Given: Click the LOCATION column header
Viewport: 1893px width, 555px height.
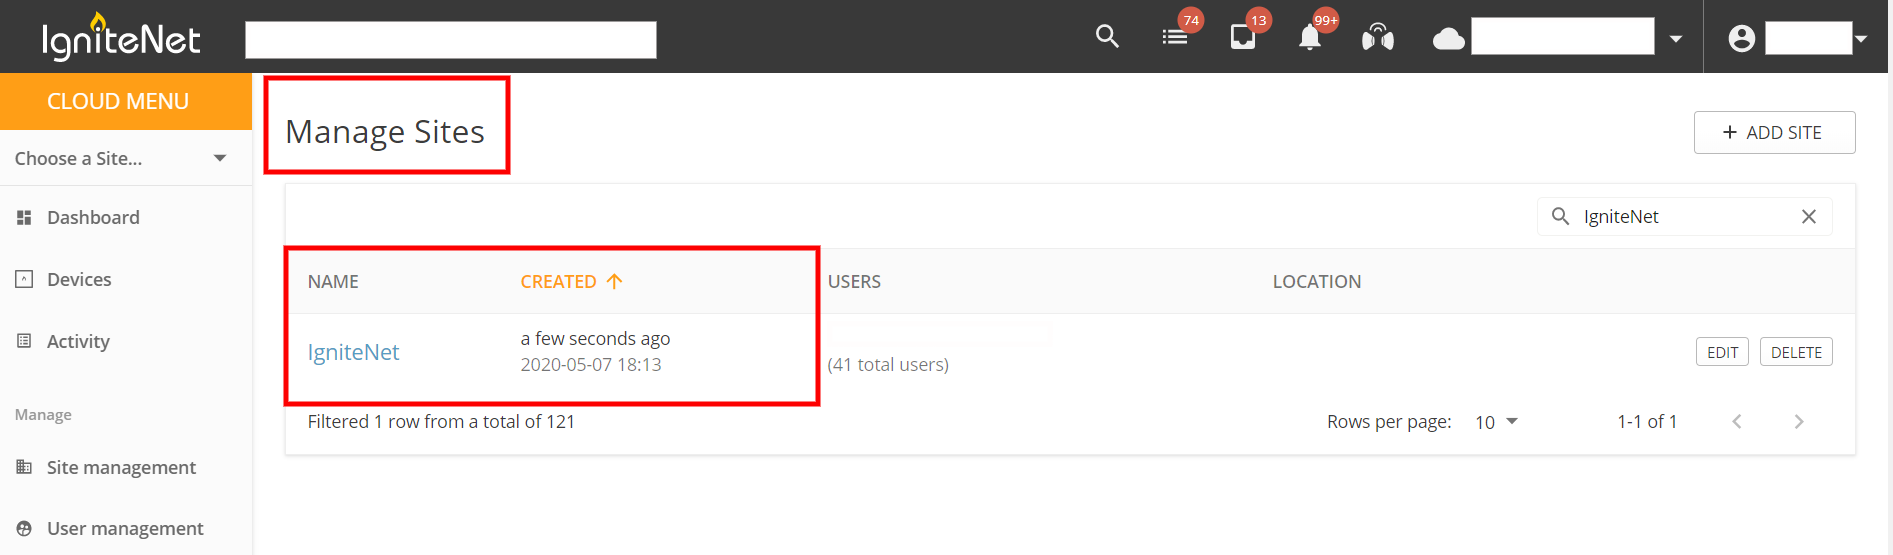Looking at the screenshot, I should point(1316,282).
